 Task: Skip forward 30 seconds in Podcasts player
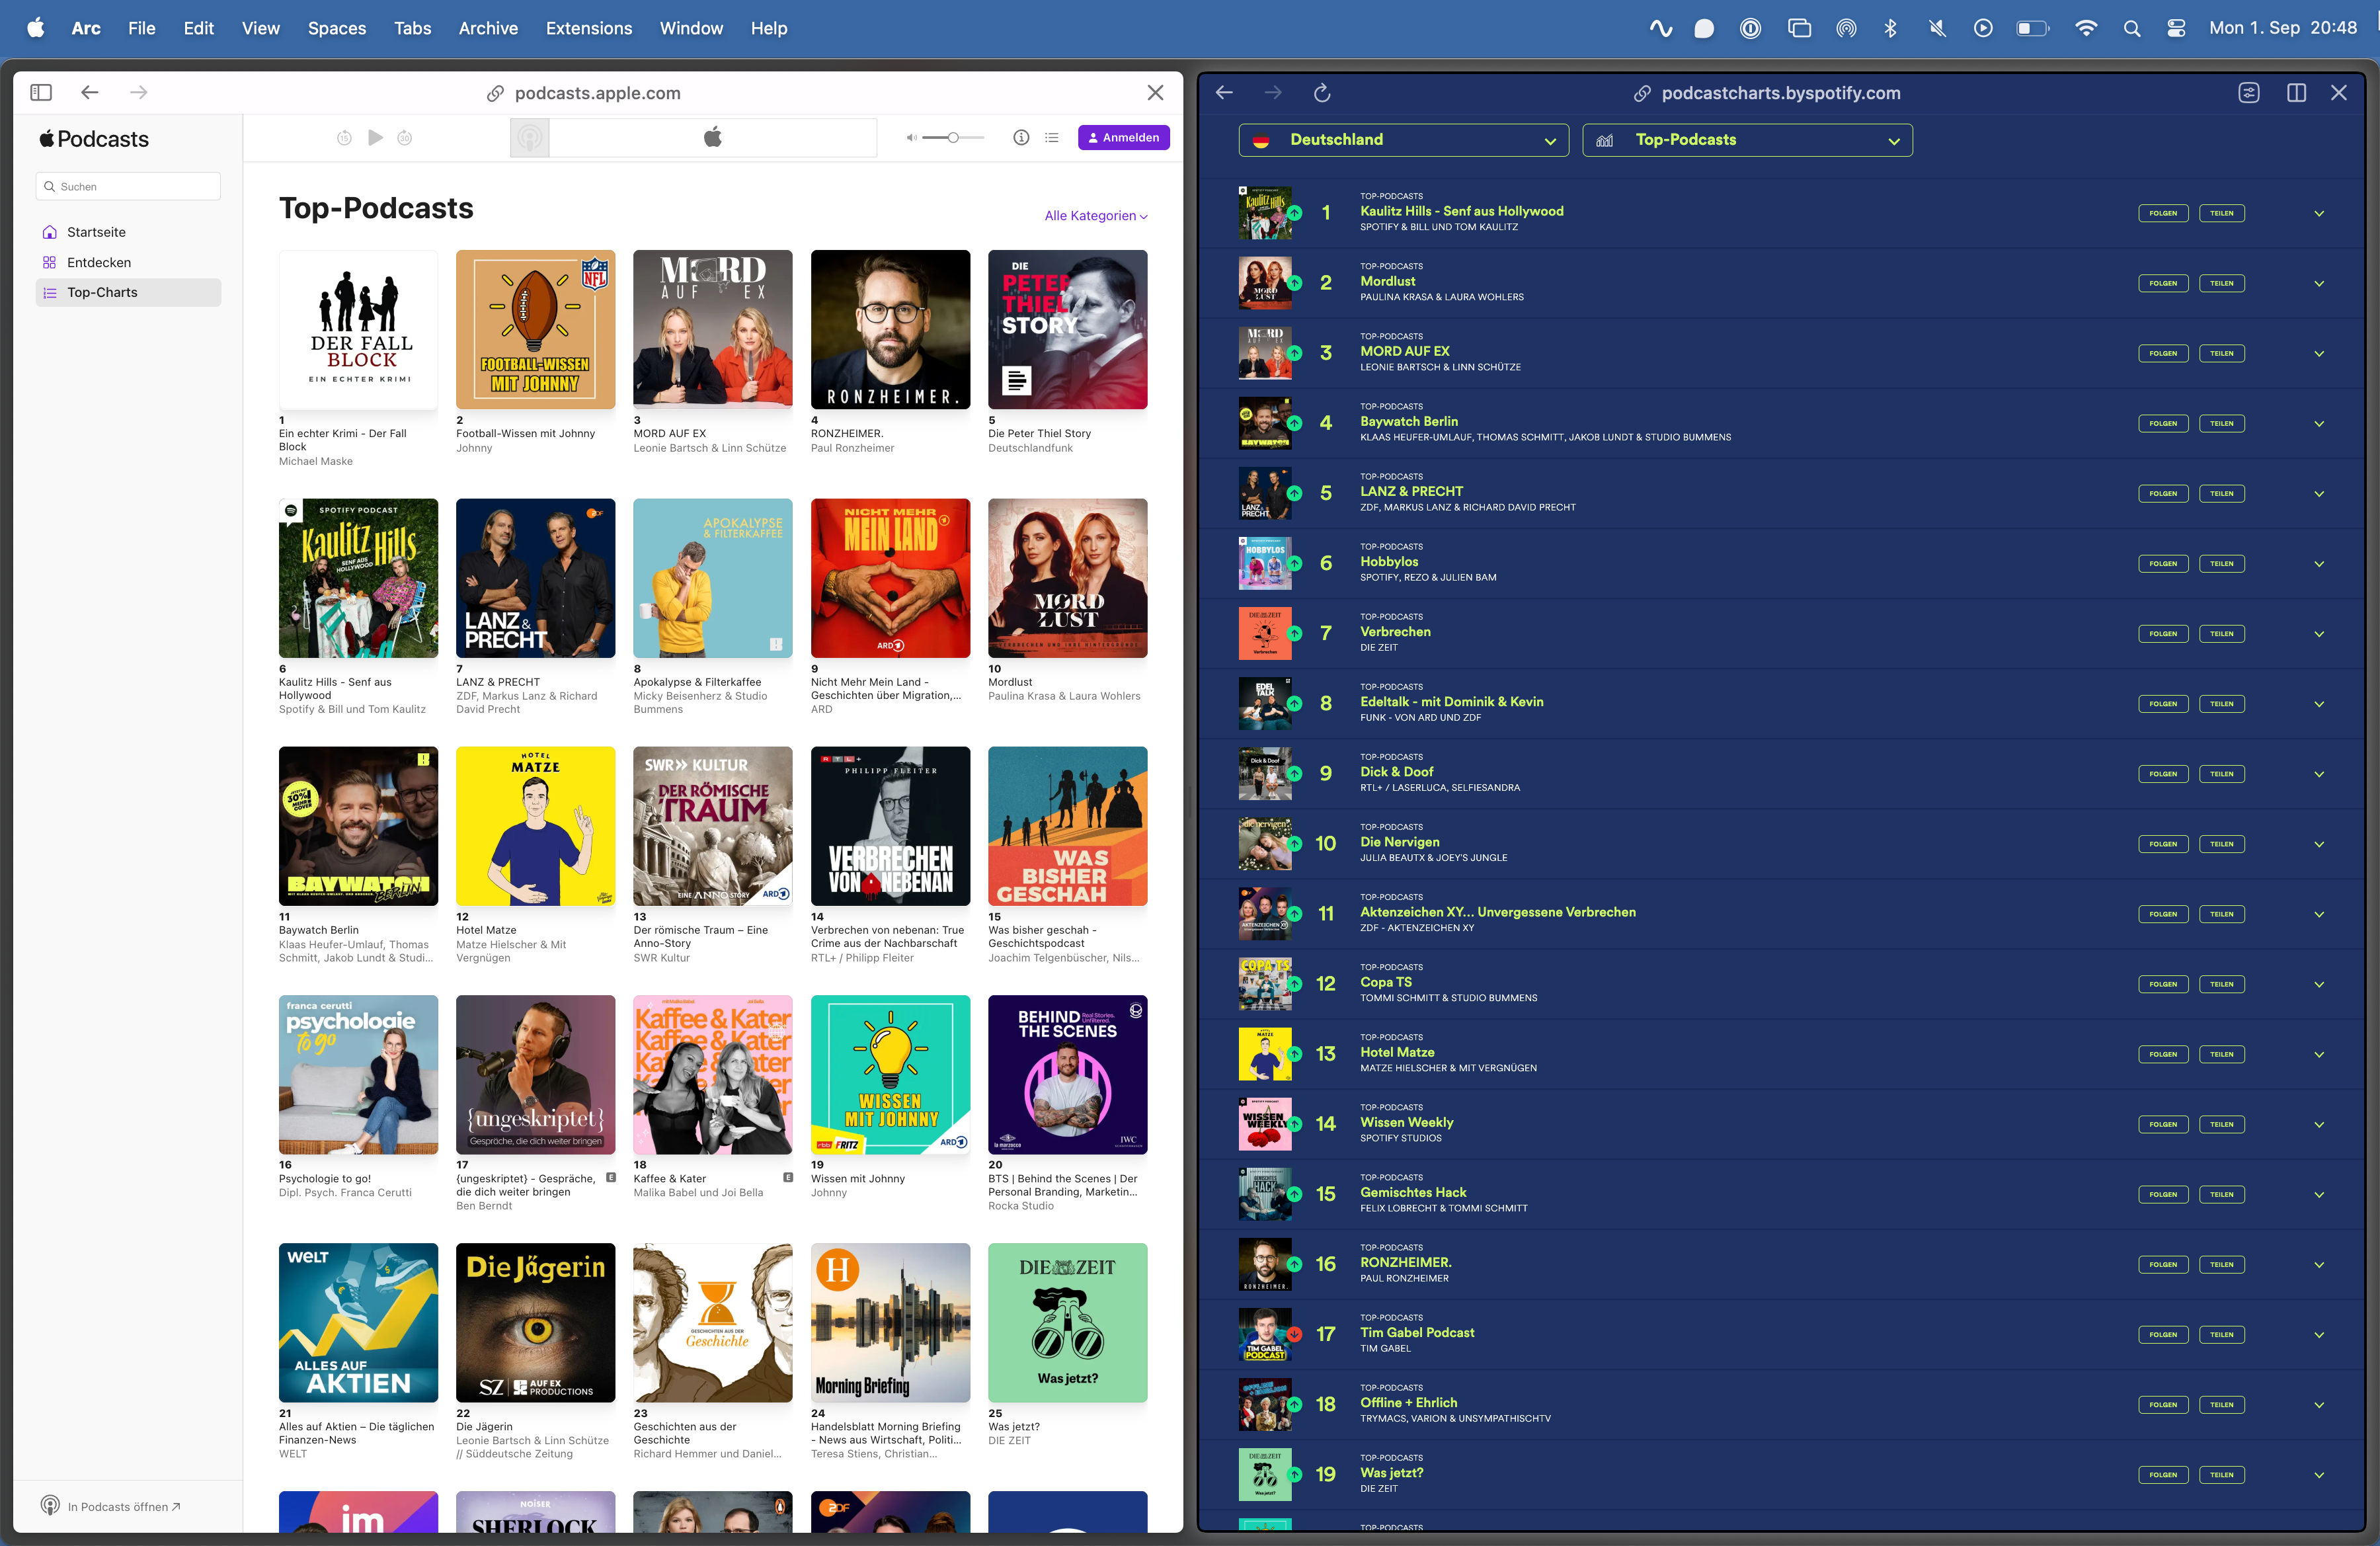coord(405,138)
